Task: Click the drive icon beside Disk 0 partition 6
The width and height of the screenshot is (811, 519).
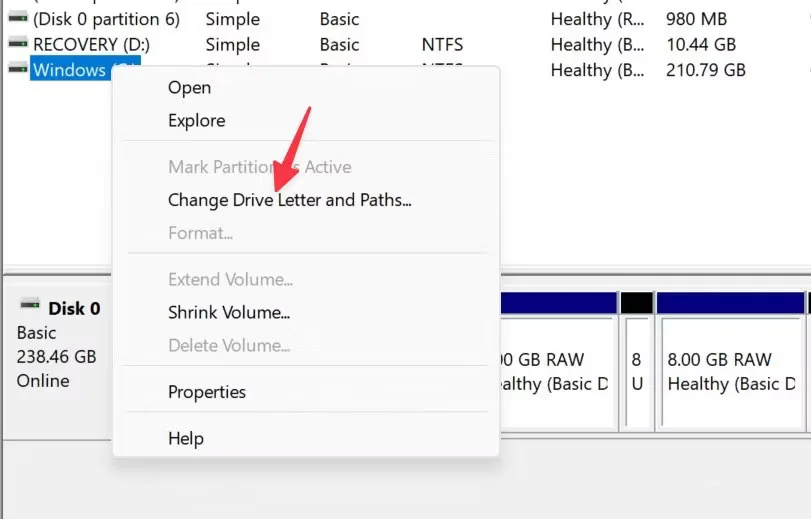Action: 18,18
